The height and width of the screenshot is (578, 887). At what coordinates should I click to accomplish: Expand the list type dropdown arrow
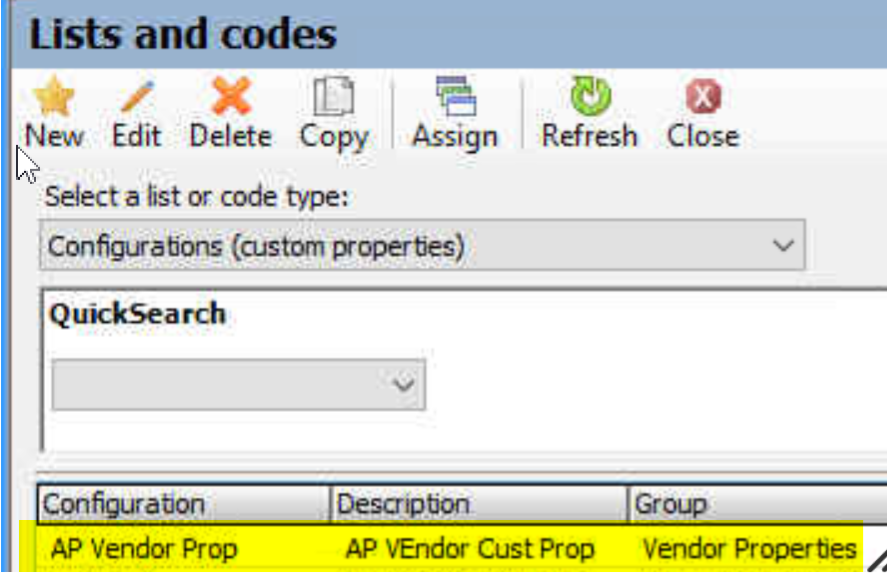tap(783, 245)
